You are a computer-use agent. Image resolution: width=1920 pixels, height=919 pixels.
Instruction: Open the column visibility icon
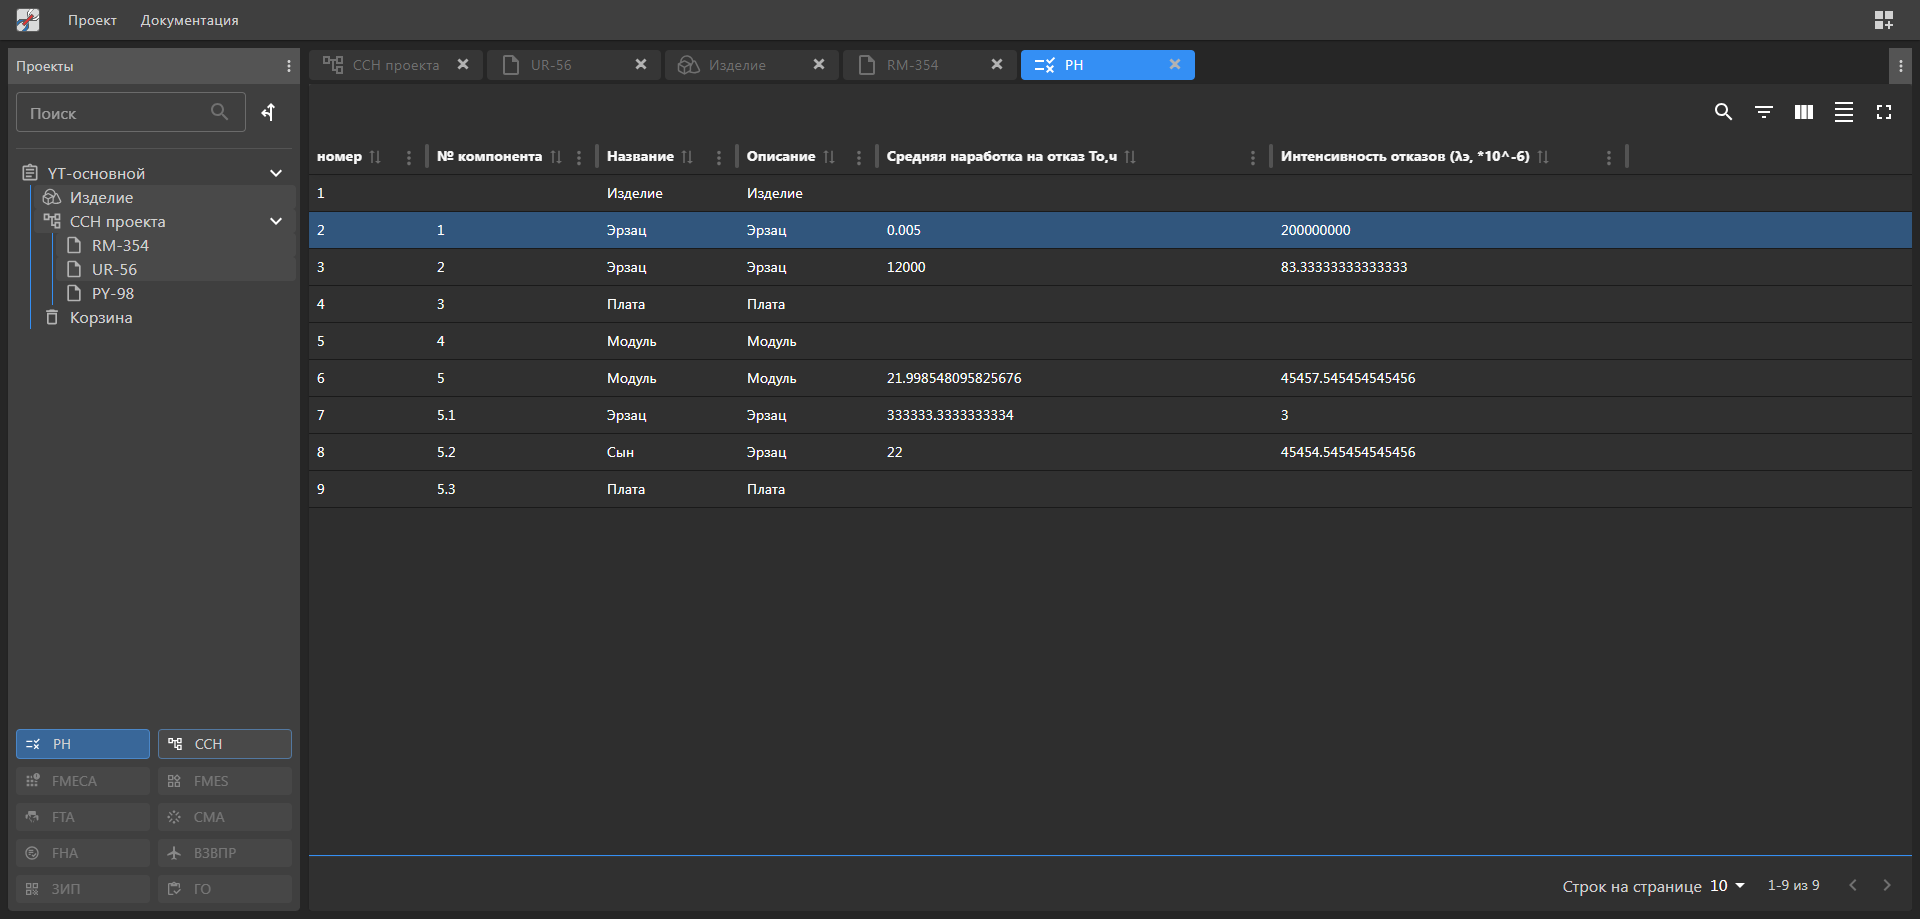tap(1803, 112)
